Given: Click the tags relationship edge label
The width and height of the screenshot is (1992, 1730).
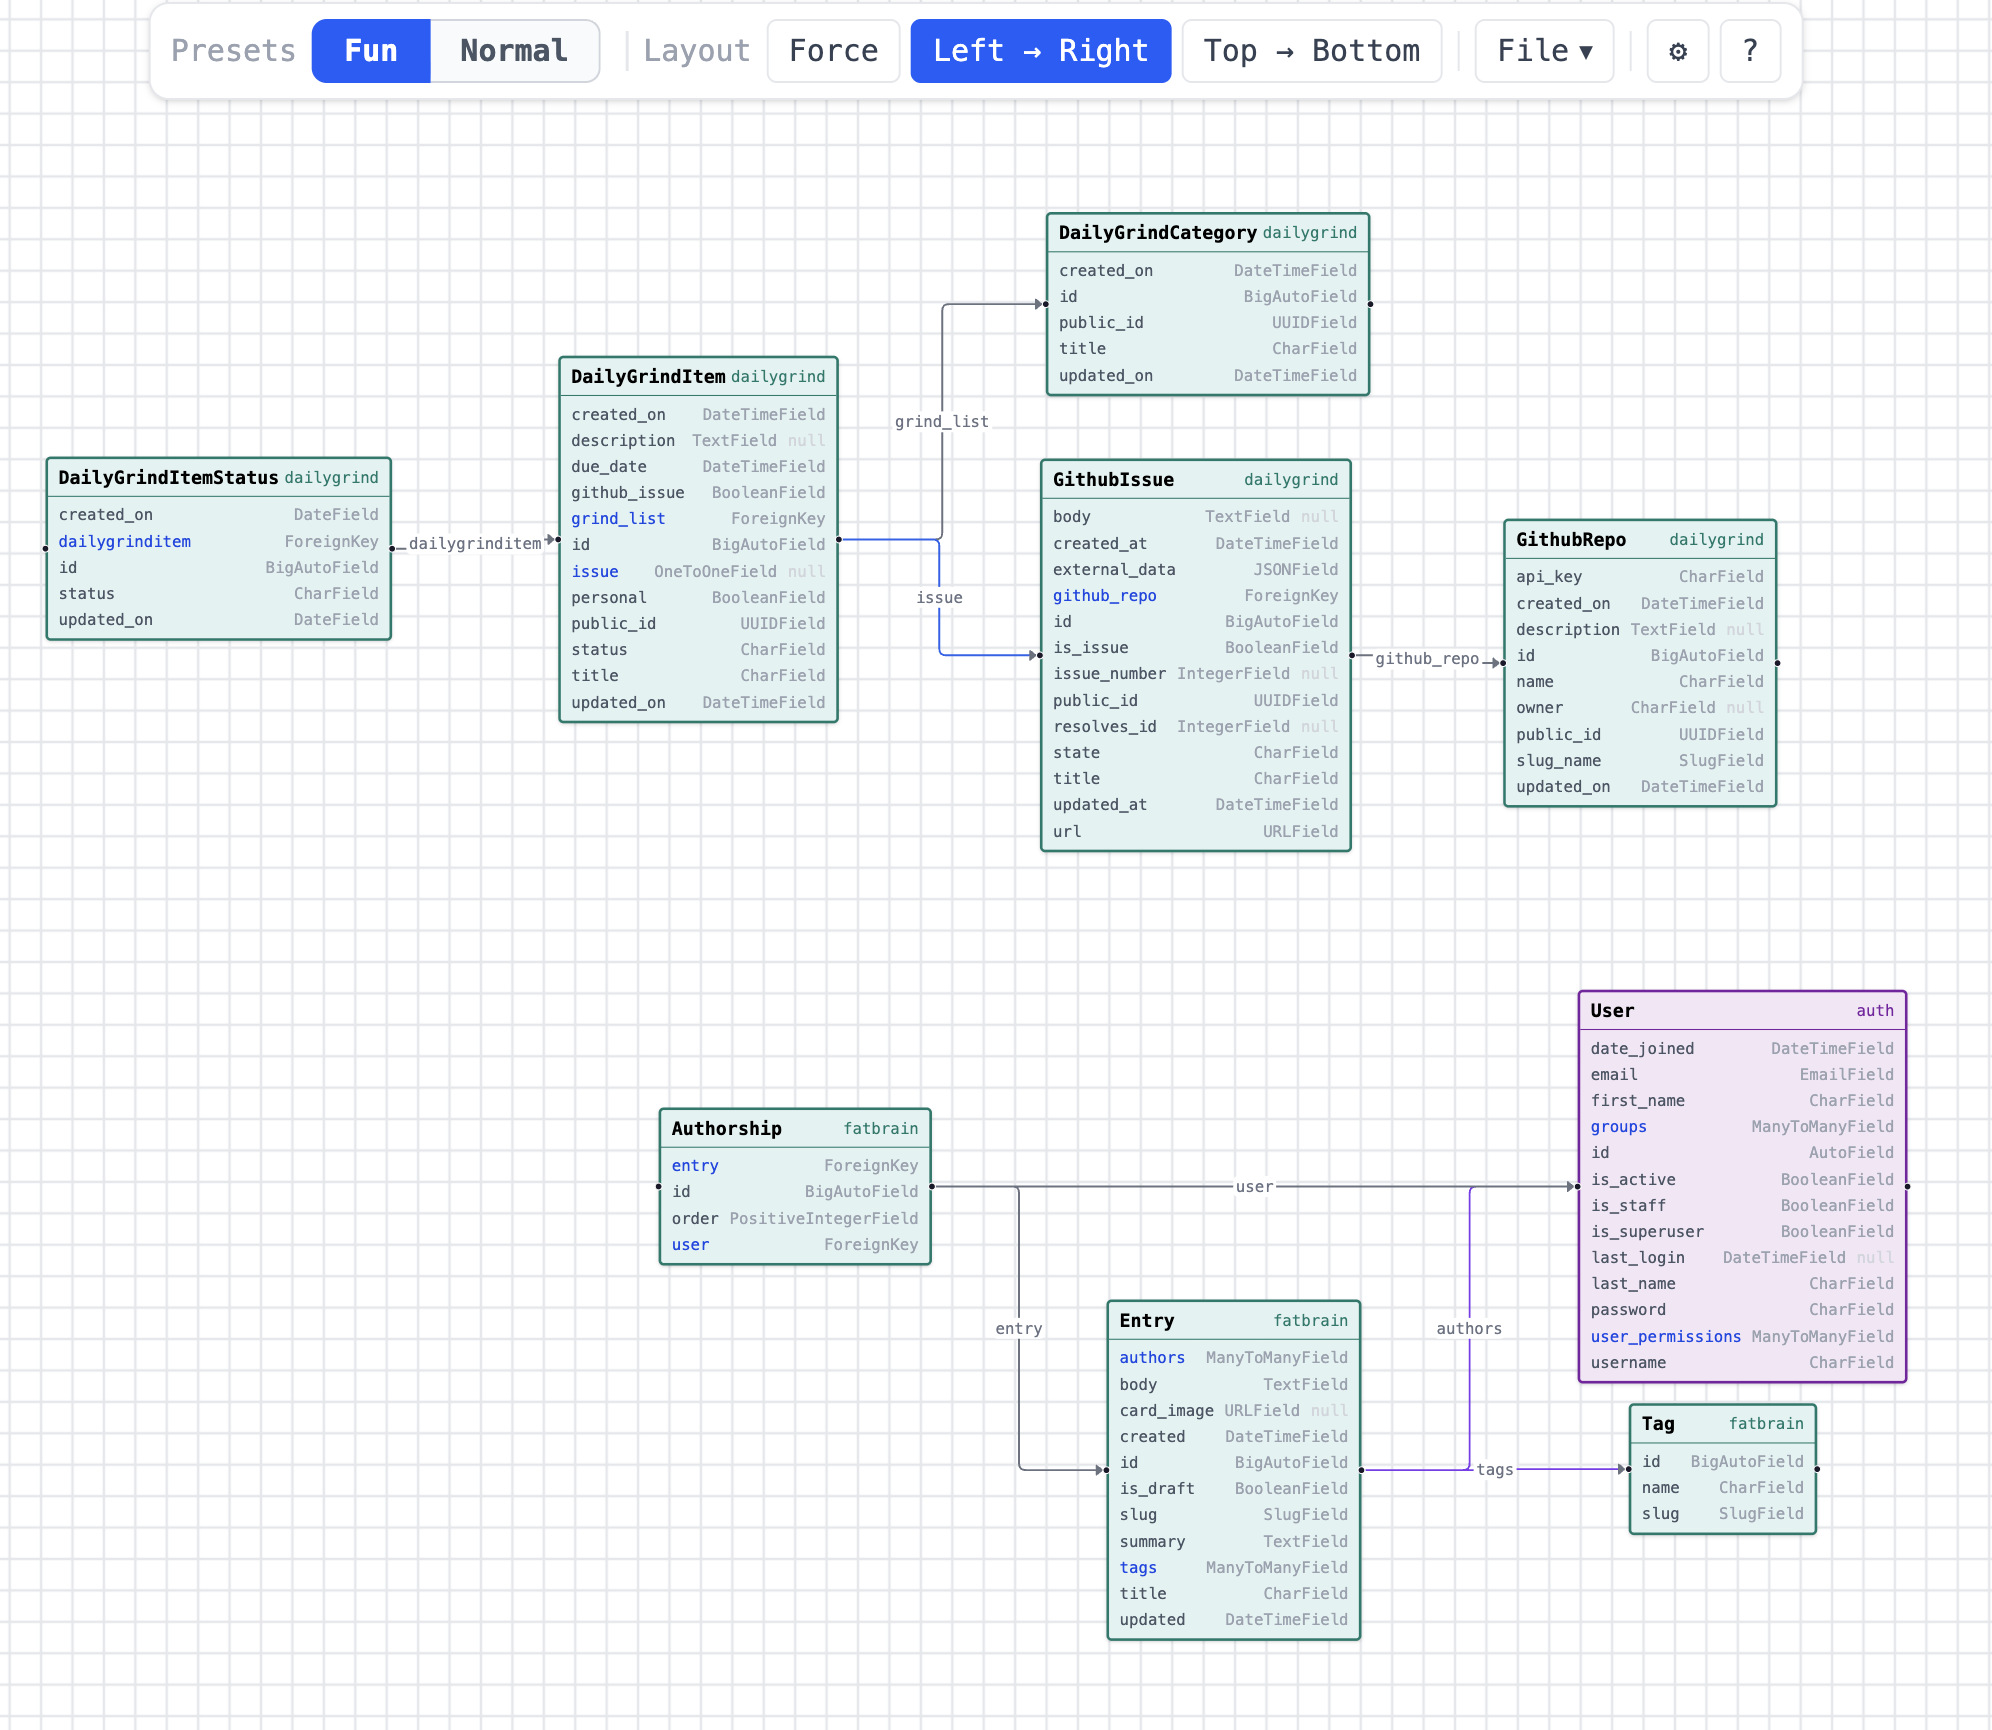Looking at the screenshot, I should [x=1494, y=1470].
